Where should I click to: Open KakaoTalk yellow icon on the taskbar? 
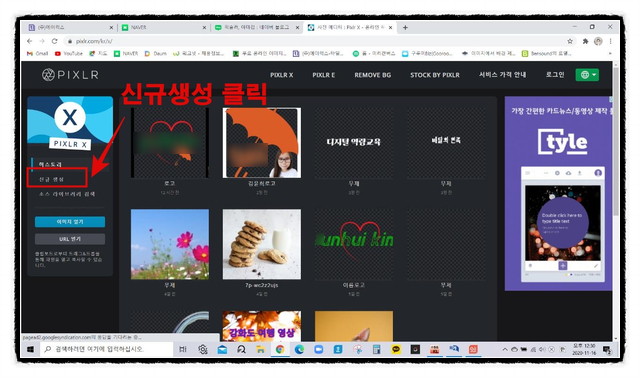tap(396, 349)
